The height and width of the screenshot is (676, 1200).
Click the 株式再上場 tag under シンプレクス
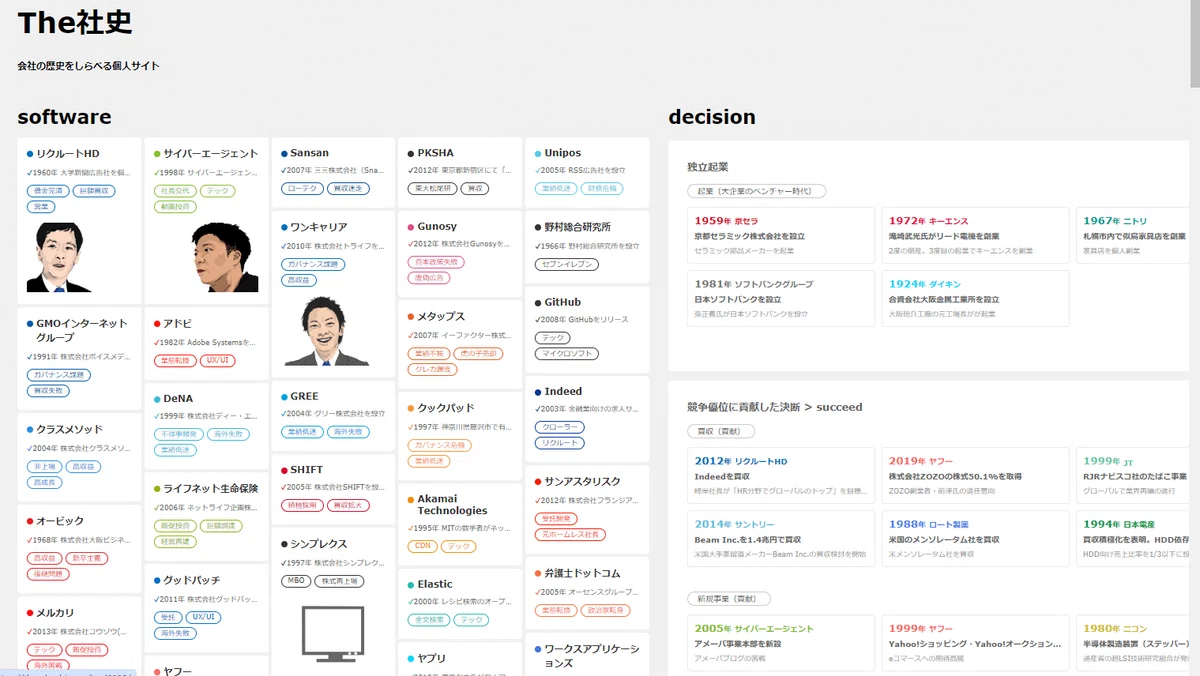tap(341, 581)
